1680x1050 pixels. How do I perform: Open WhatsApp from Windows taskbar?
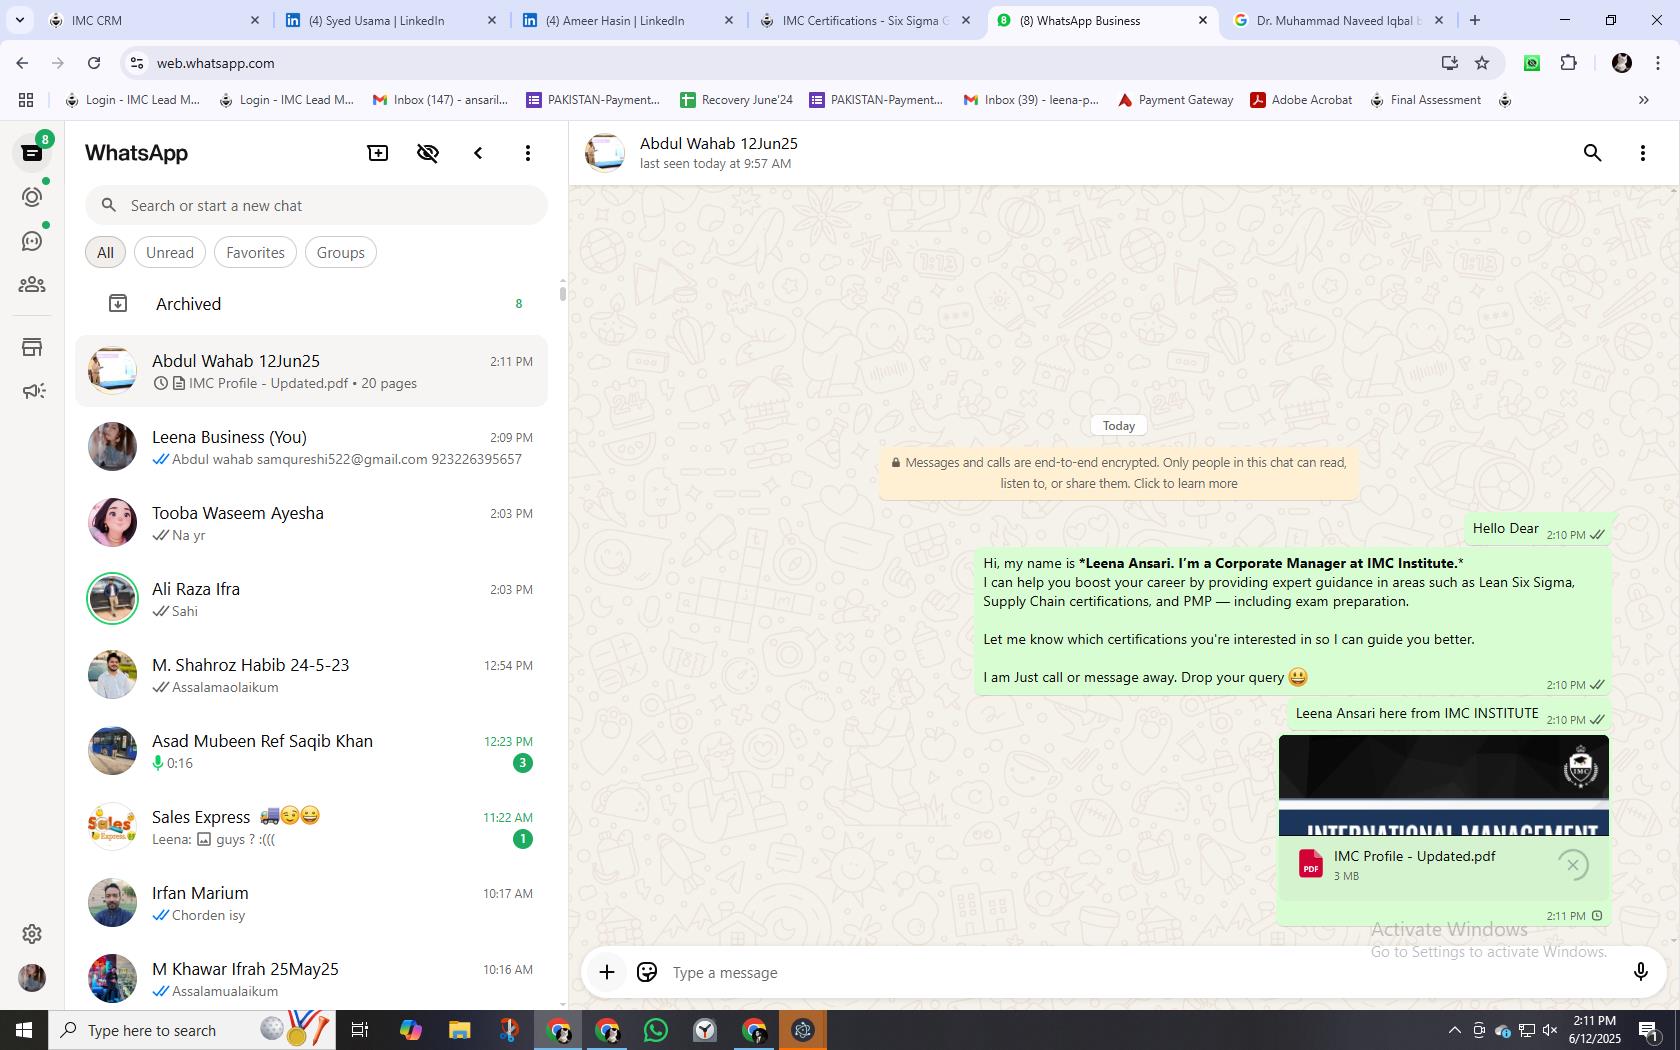click(x=656, y=1030)
